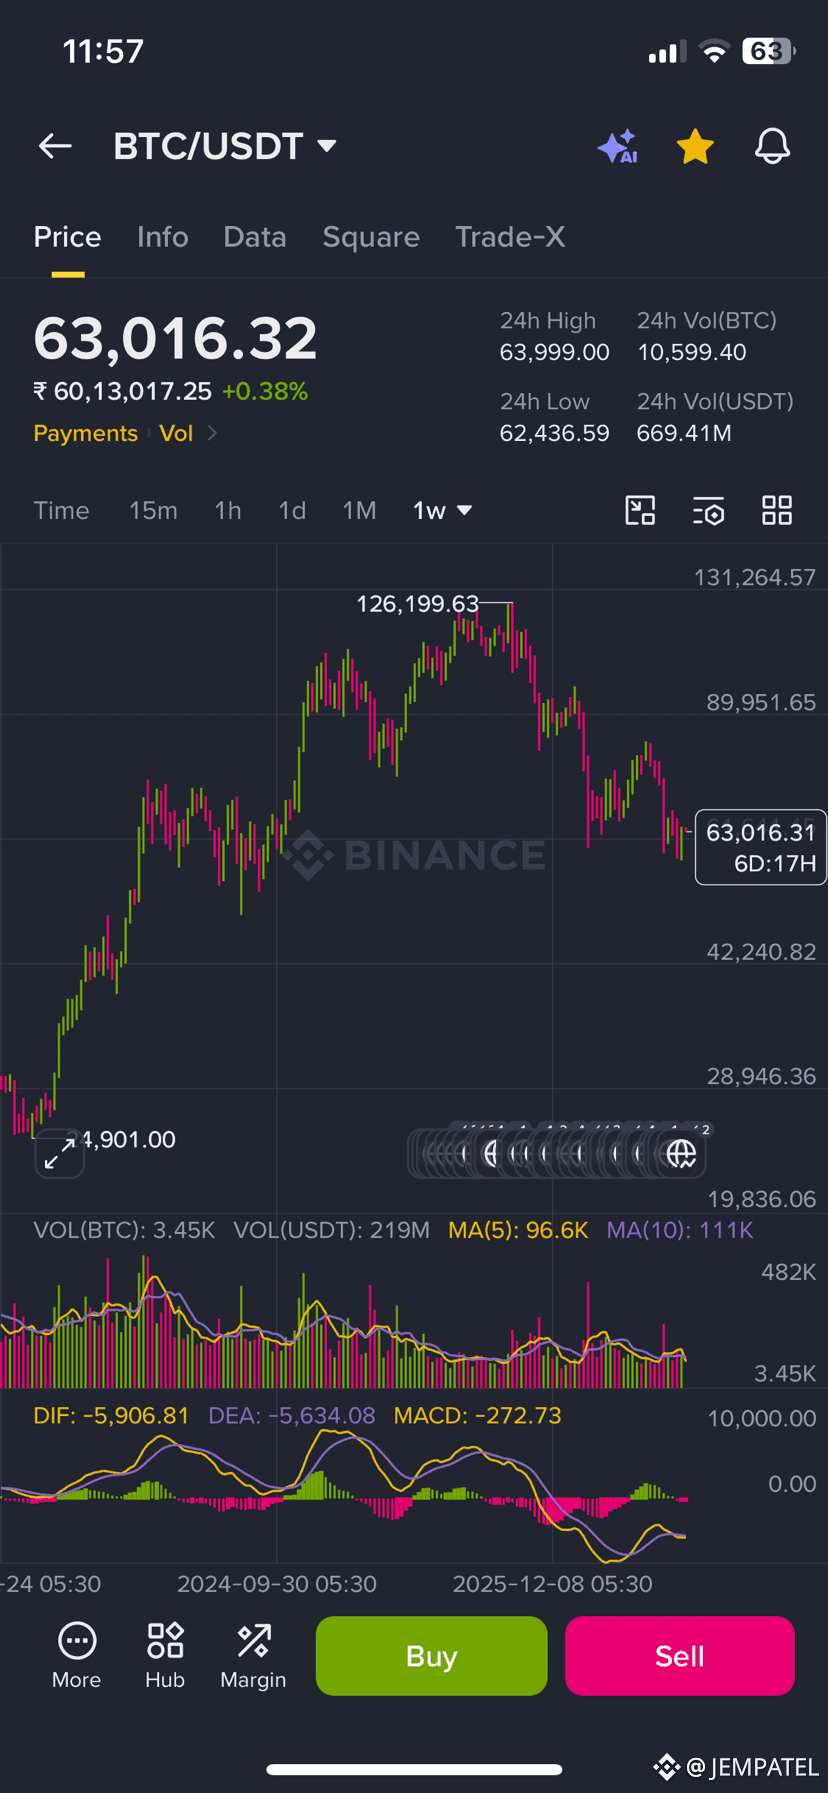Tap the VOL(BTC): 3.45K label
Screen dimensions: 828x1793
[x=124, y=1230]
